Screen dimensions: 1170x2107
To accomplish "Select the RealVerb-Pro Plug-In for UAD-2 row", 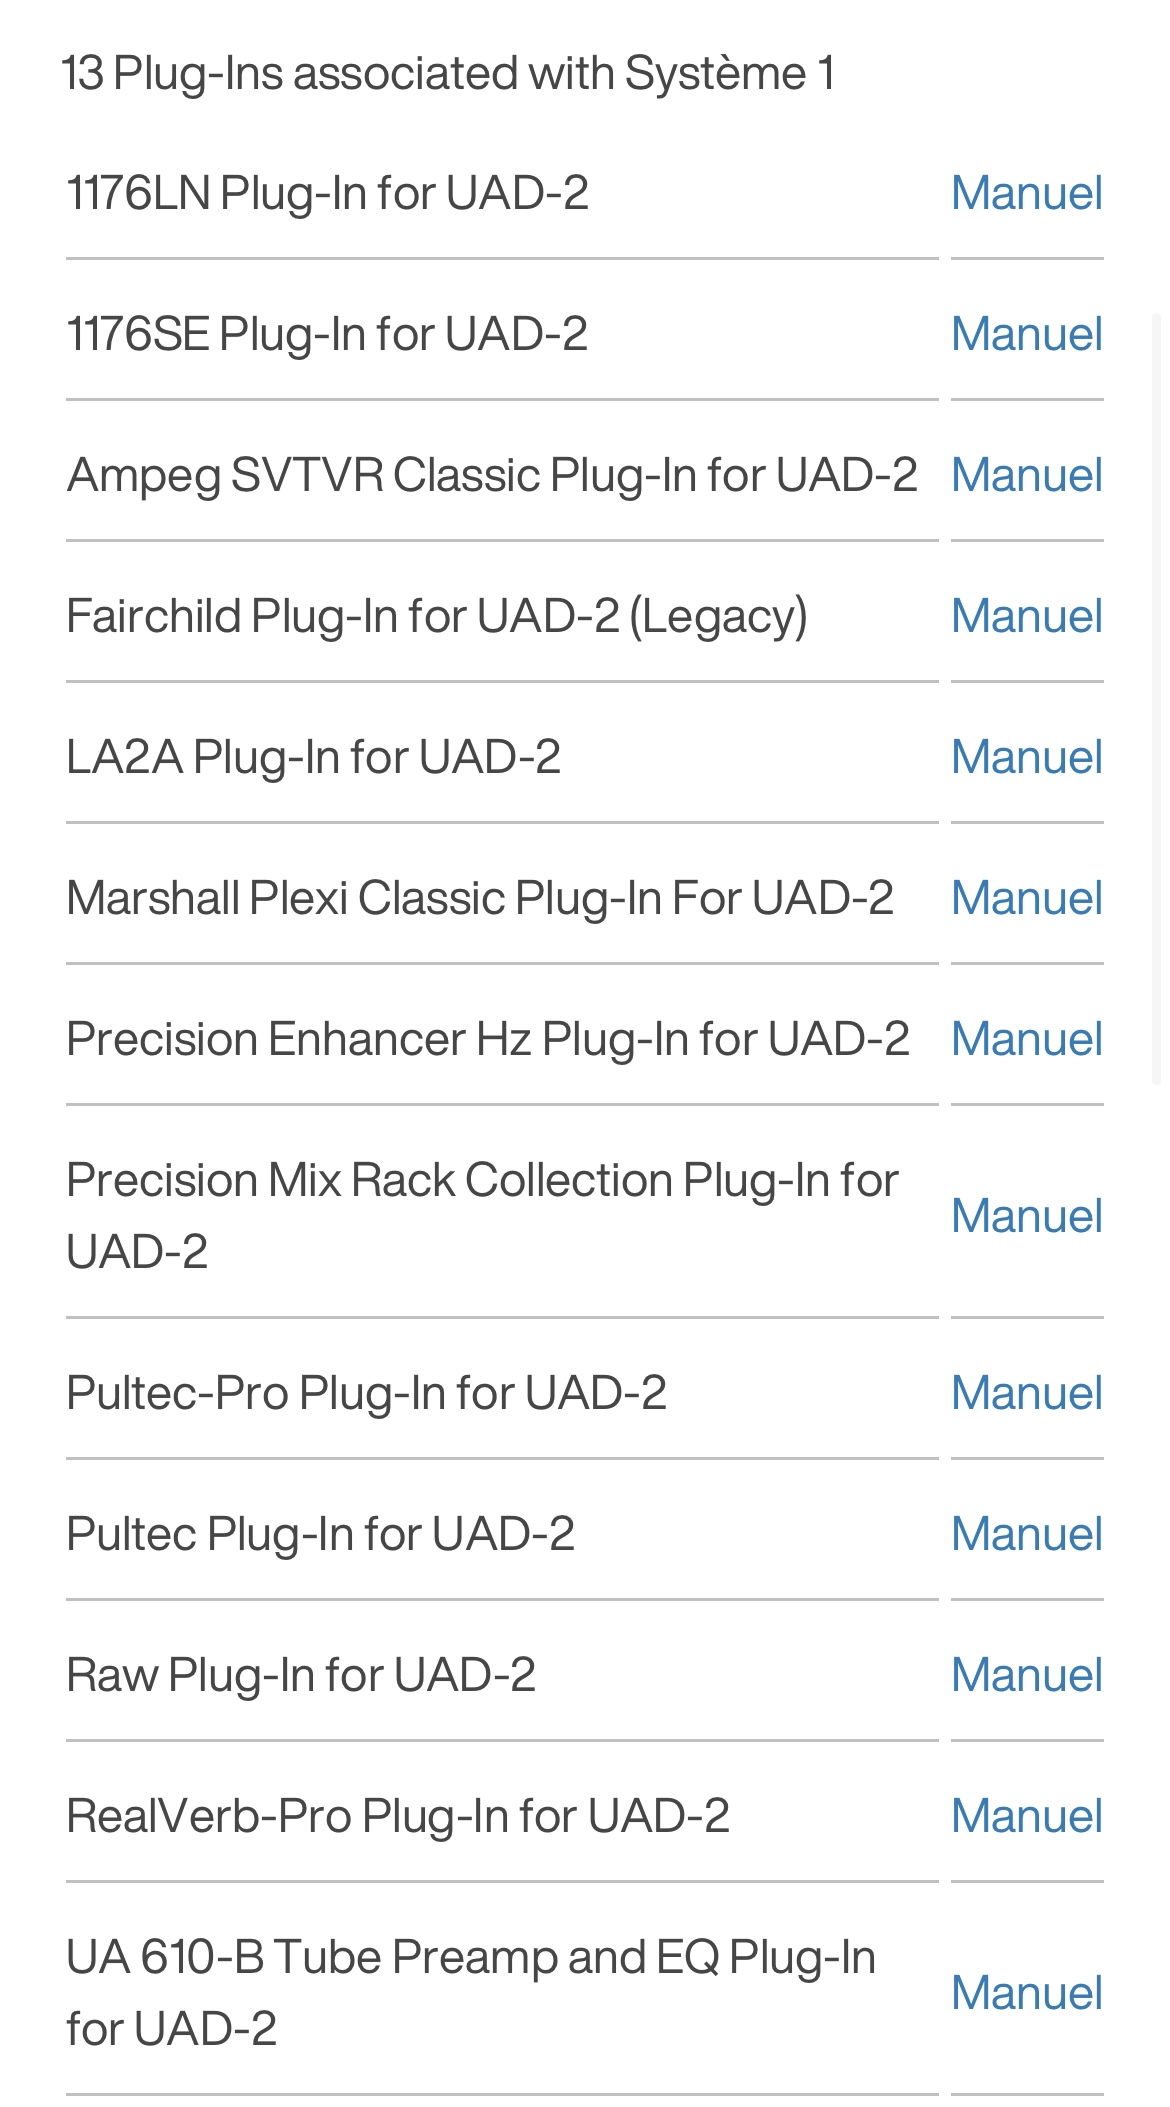I will coord(502,1816).
